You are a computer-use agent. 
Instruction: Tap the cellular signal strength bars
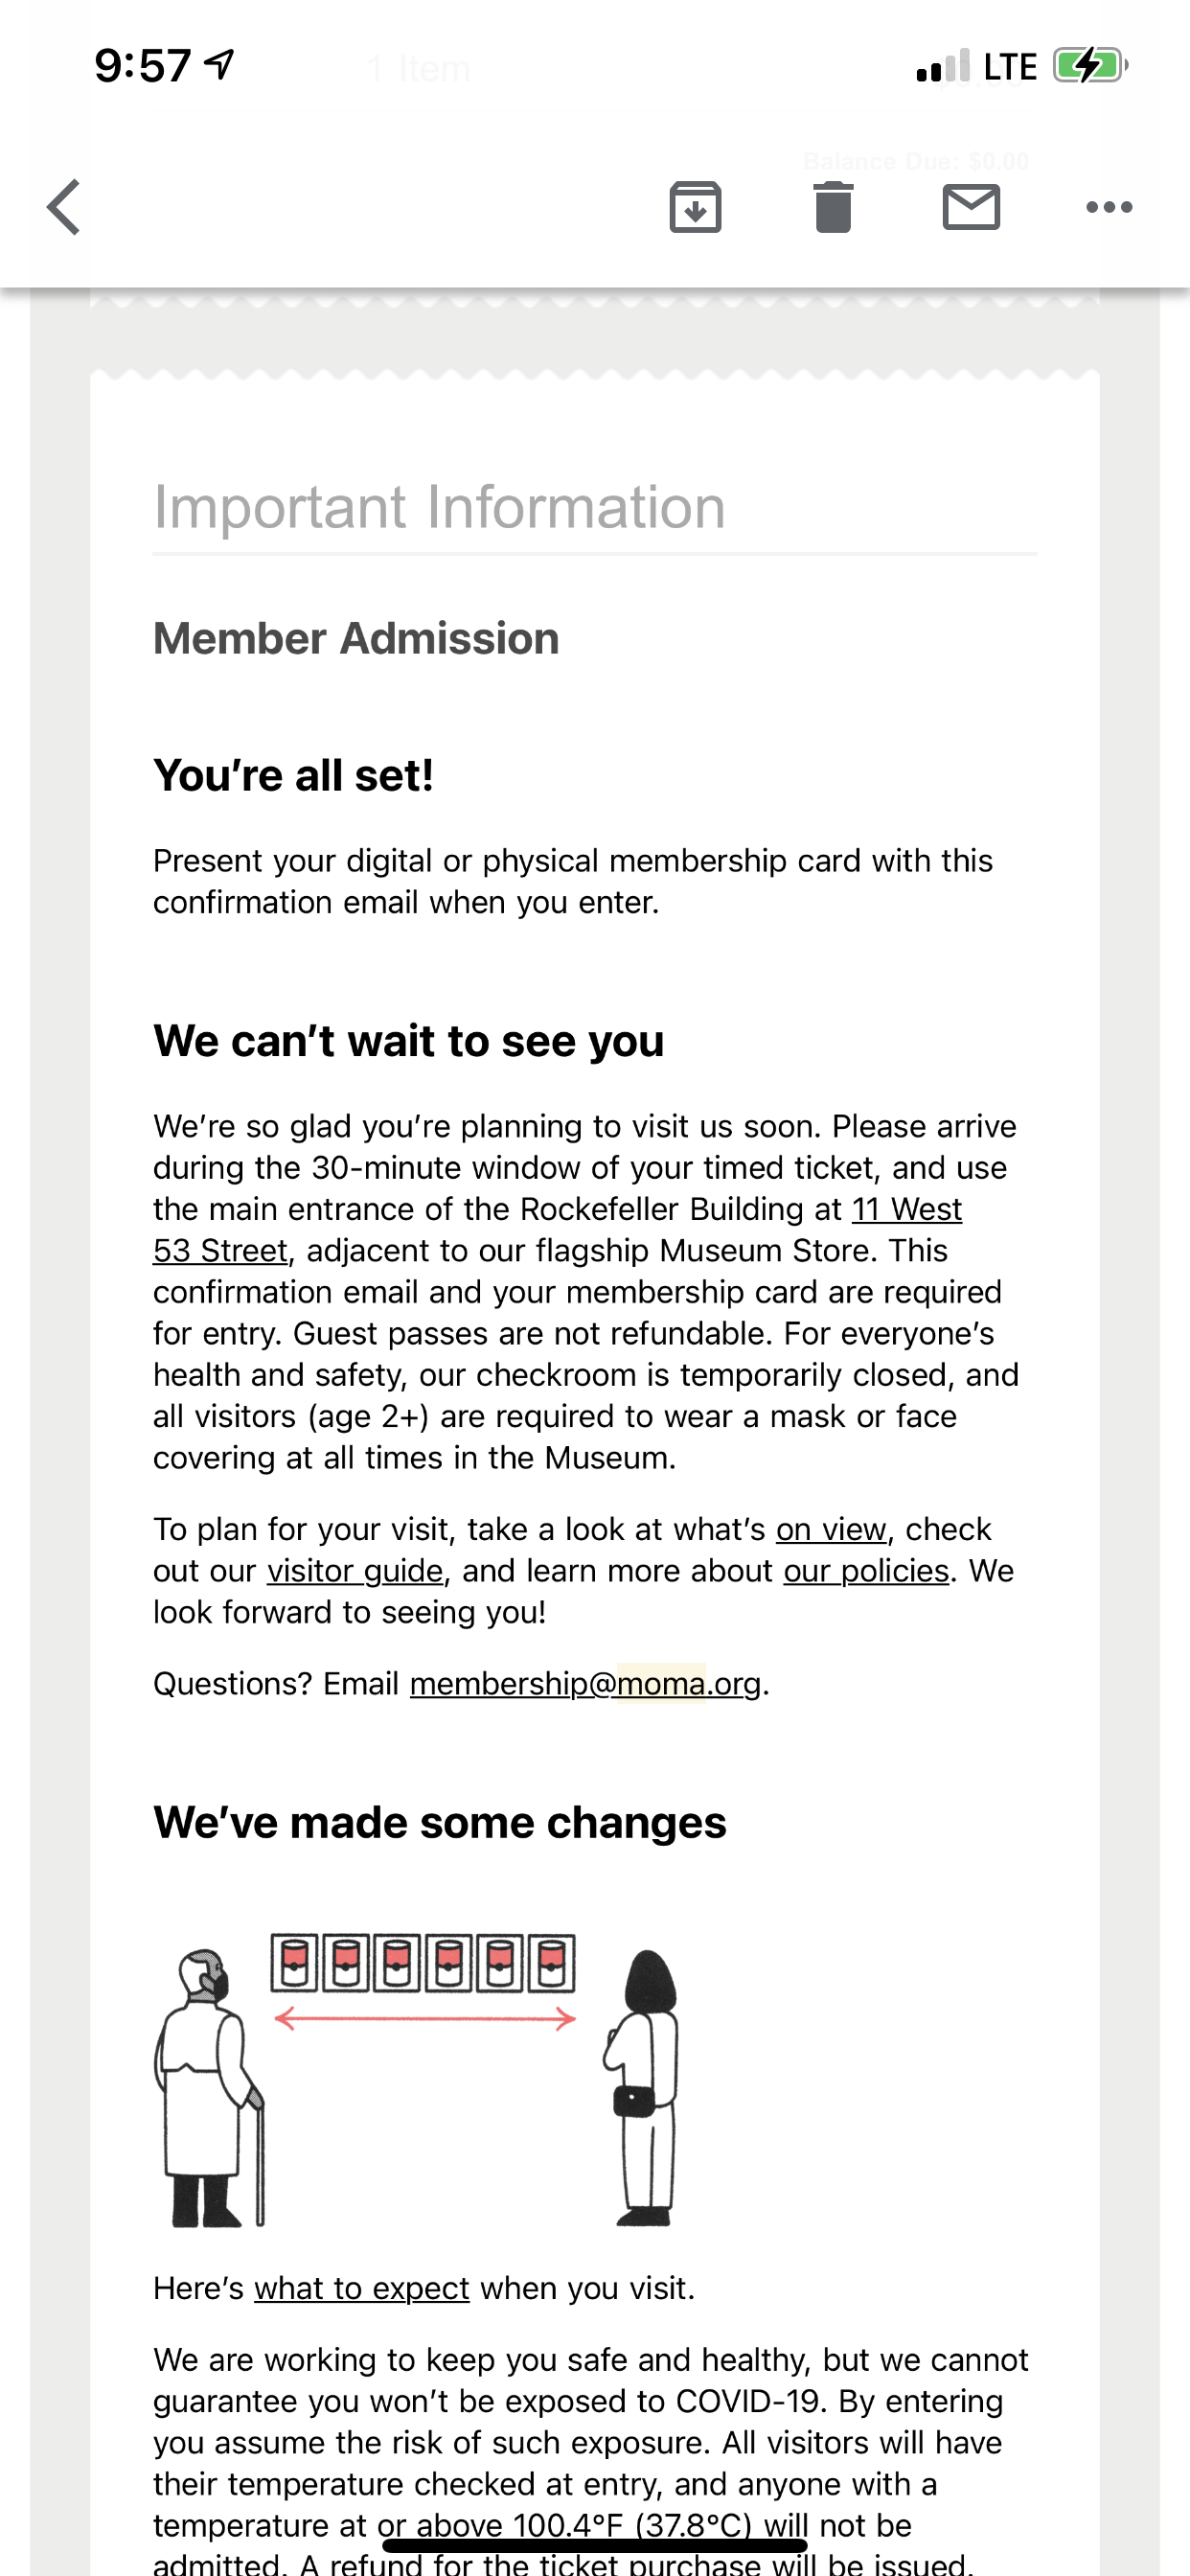(x=942, y=66)
